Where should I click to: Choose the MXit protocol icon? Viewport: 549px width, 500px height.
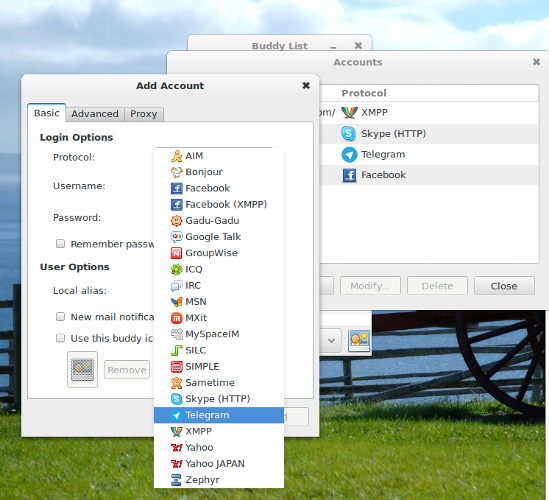pyautogui.click(x=176, y=318)
